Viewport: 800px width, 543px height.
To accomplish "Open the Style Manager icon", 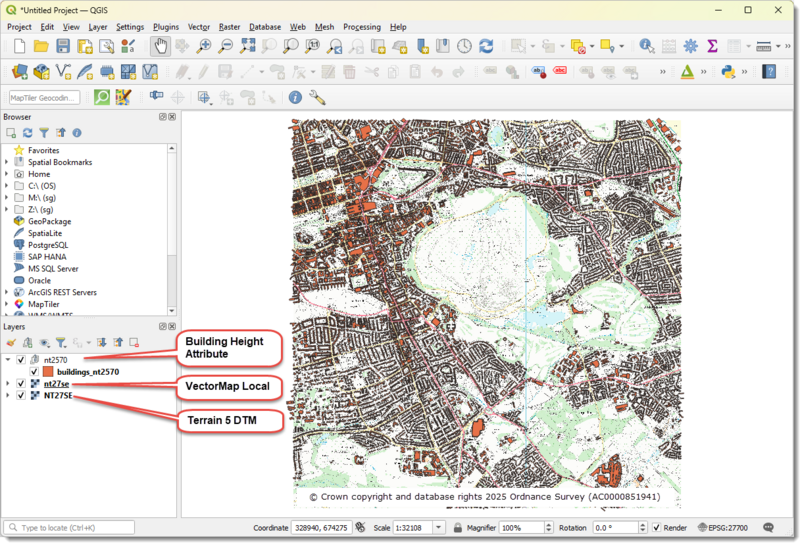I will click(128, 46).
